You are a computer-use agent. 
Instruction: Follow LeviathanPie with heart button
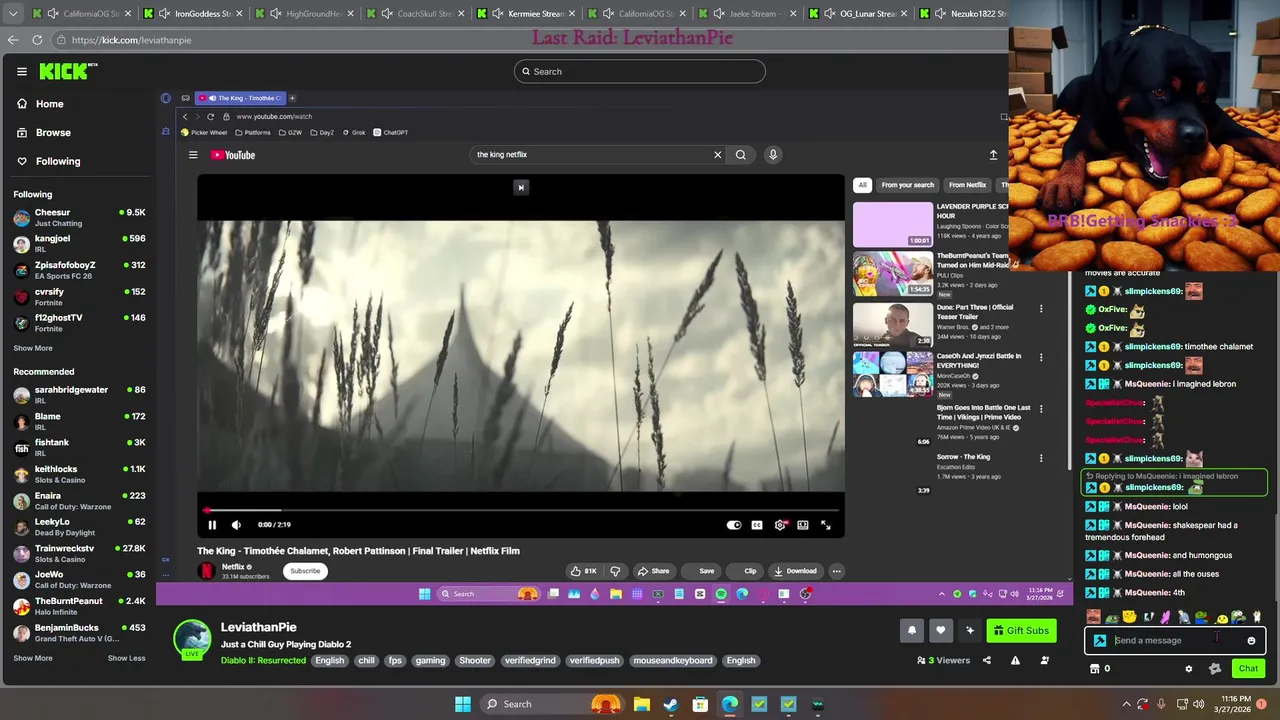click(x=940, y=630)
